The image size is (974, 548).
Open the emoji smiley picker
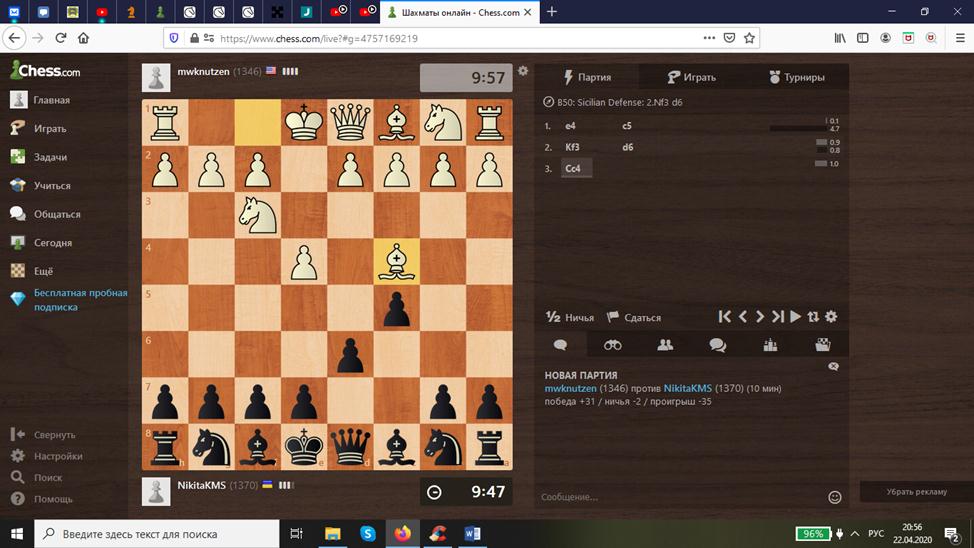(835, 497)
